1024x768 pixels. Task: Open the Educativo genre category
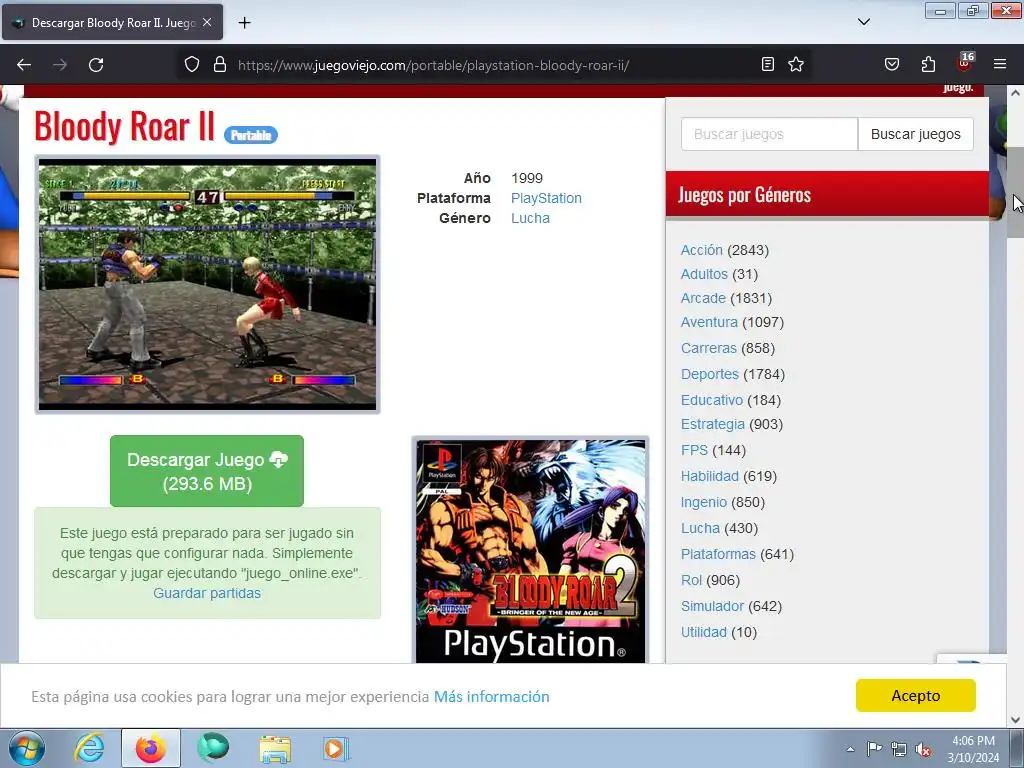click(712, 400)
